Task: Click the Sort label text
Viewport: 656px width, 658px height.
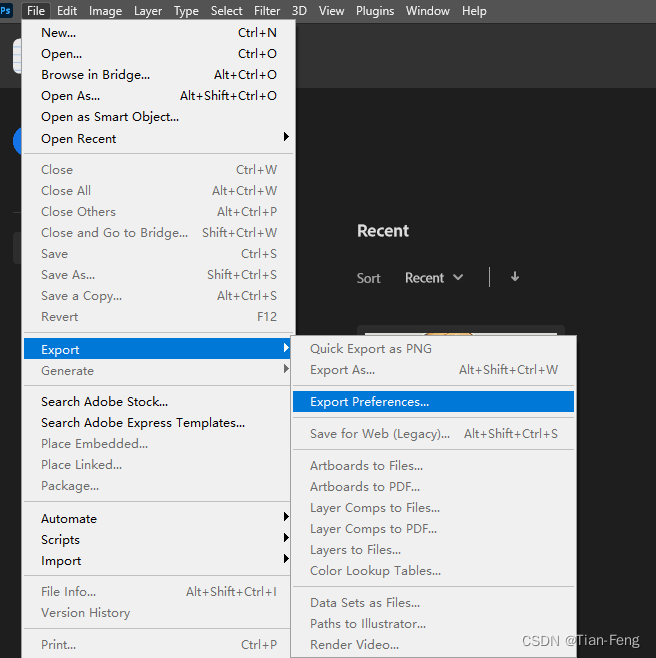Action: coord(369,278)
